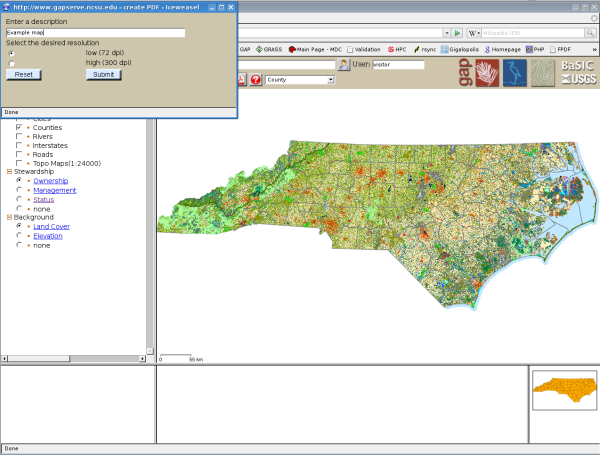Open the PHP bookmark
Viewport: 600px width, 455px height.
535,49
